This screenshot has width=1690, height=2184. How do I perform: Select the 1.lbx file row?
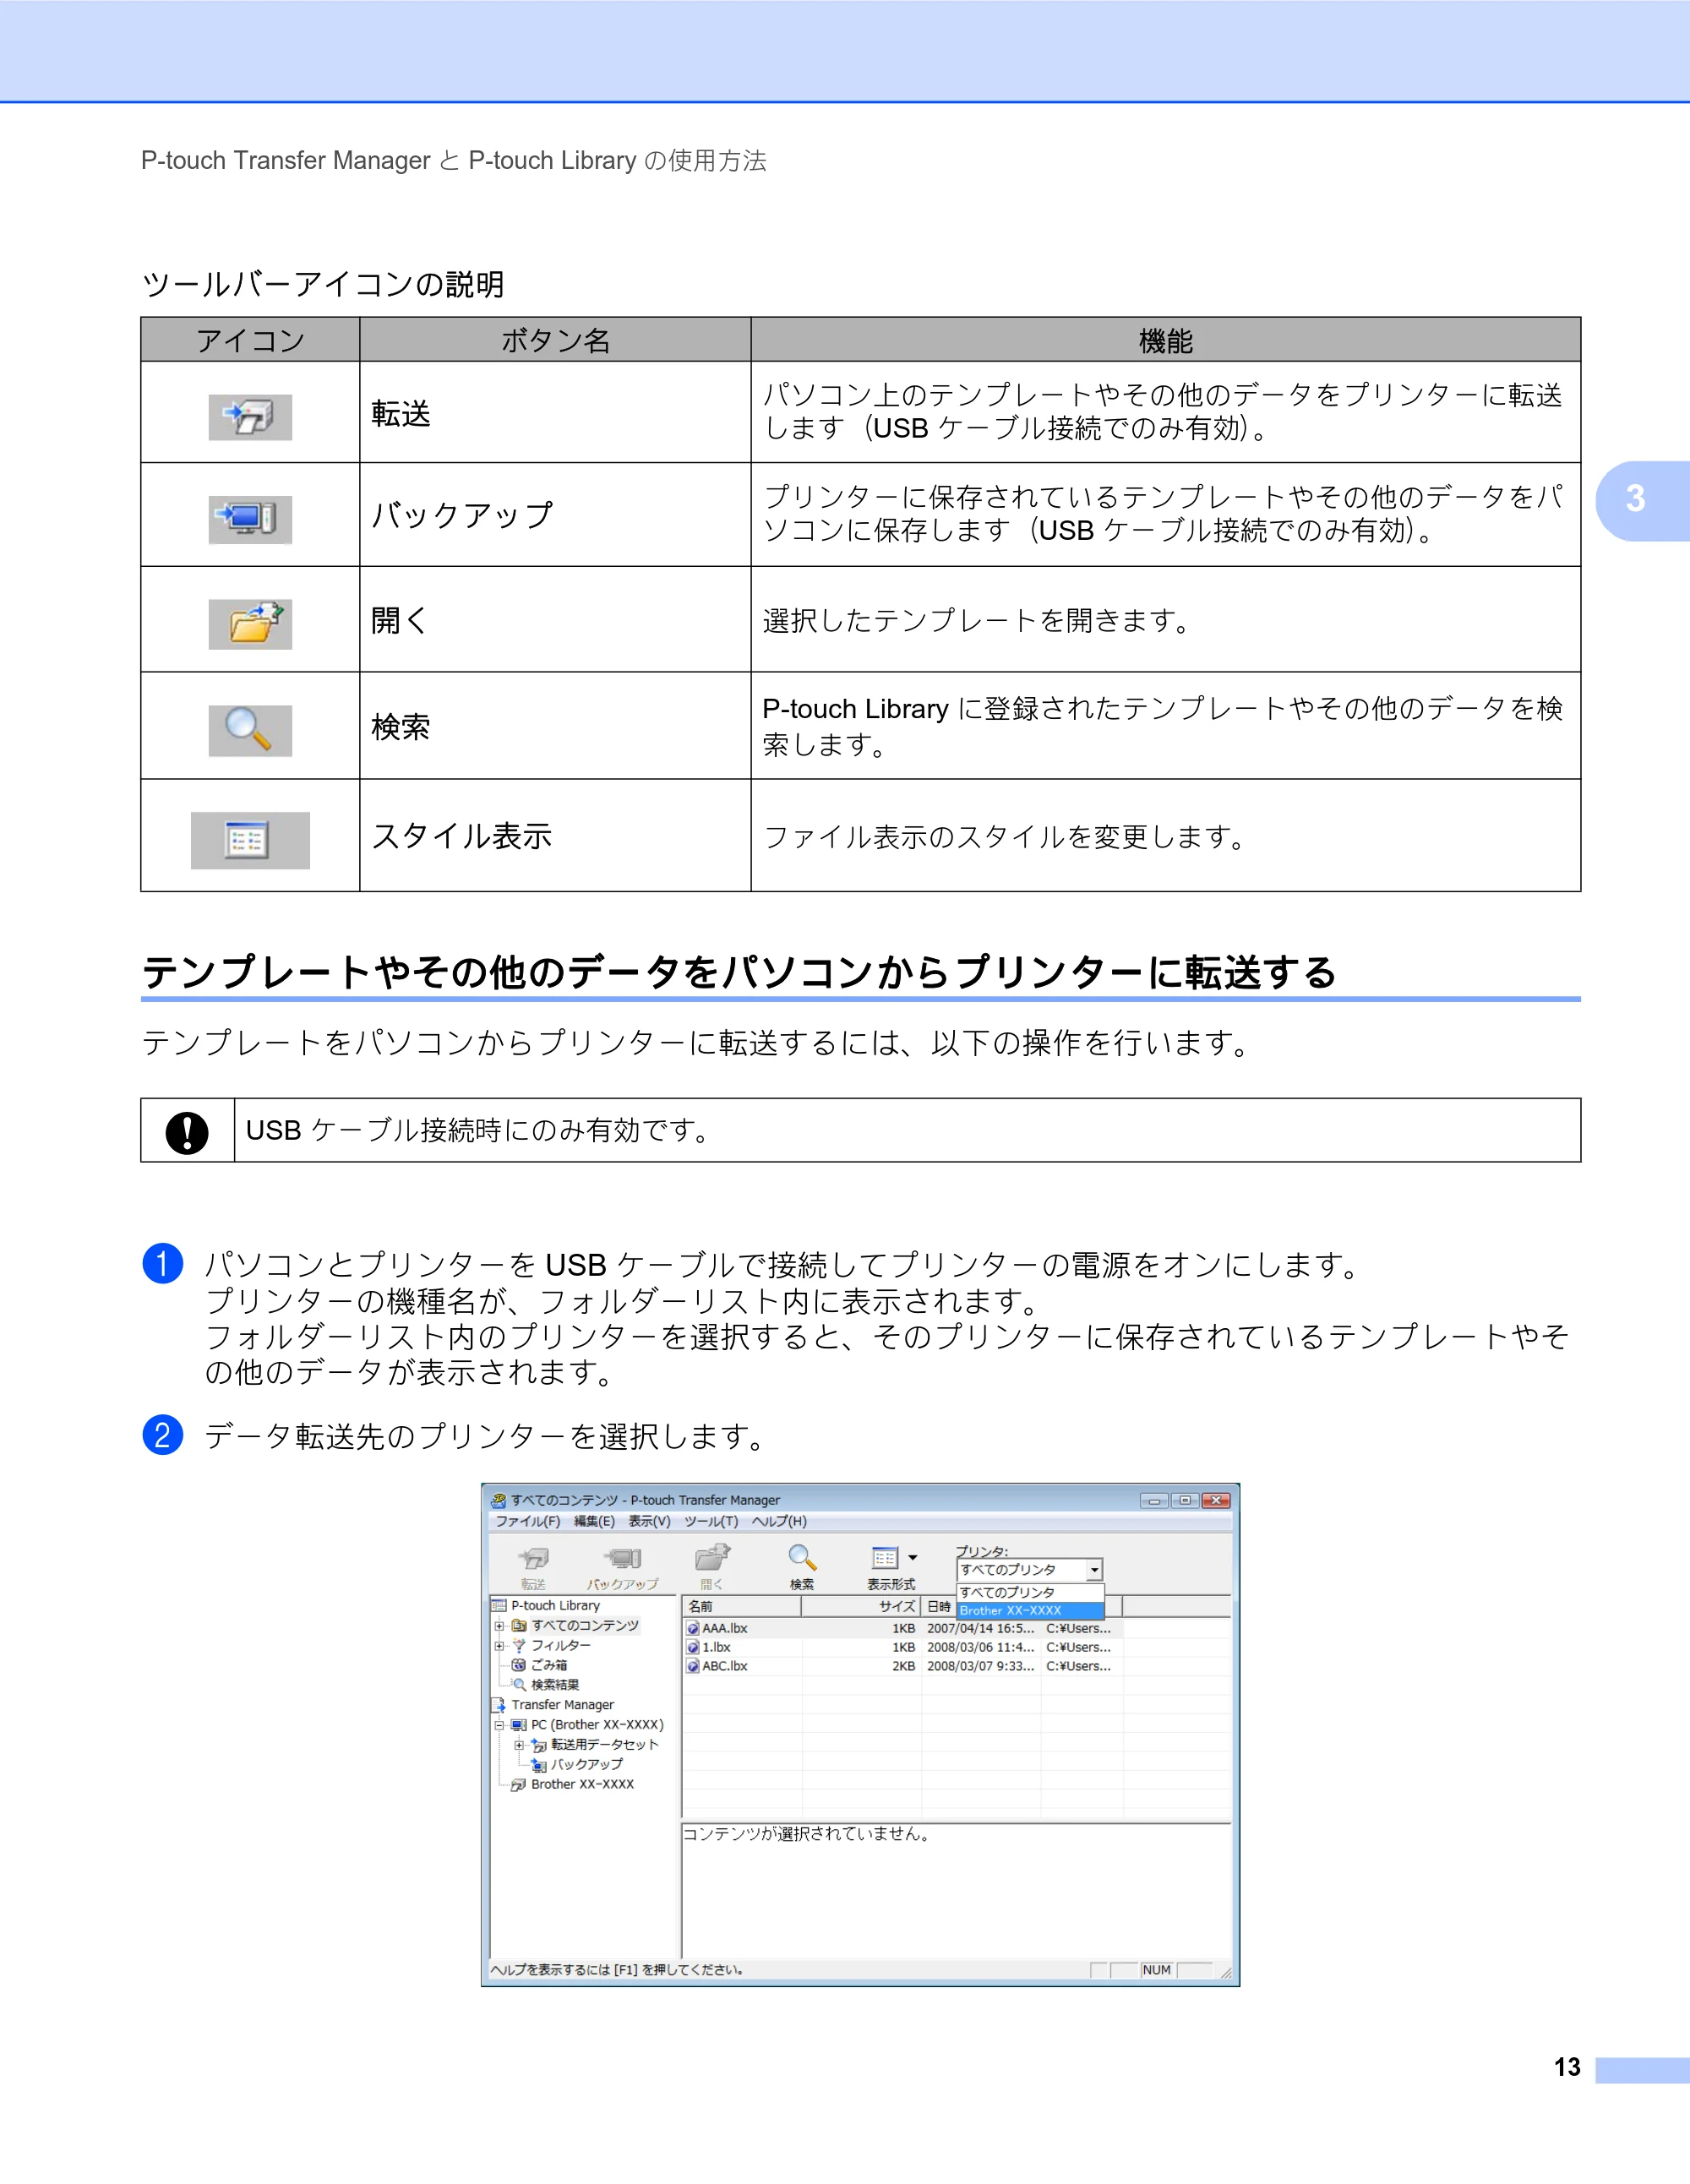[x=905, y=1647]
